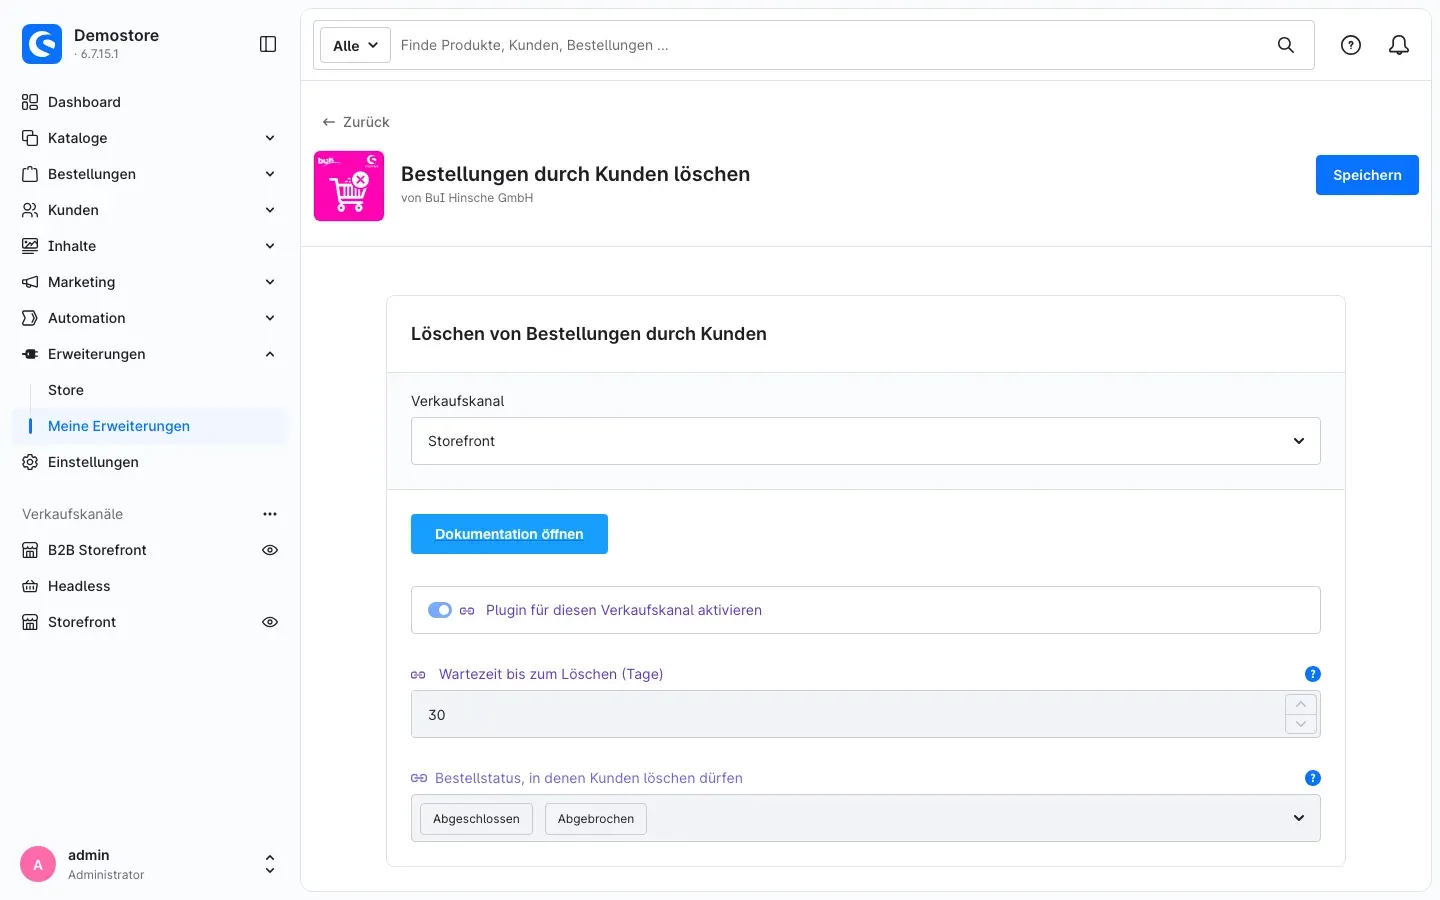Select Meine Erweiterungen menu item

click(150, 426)
